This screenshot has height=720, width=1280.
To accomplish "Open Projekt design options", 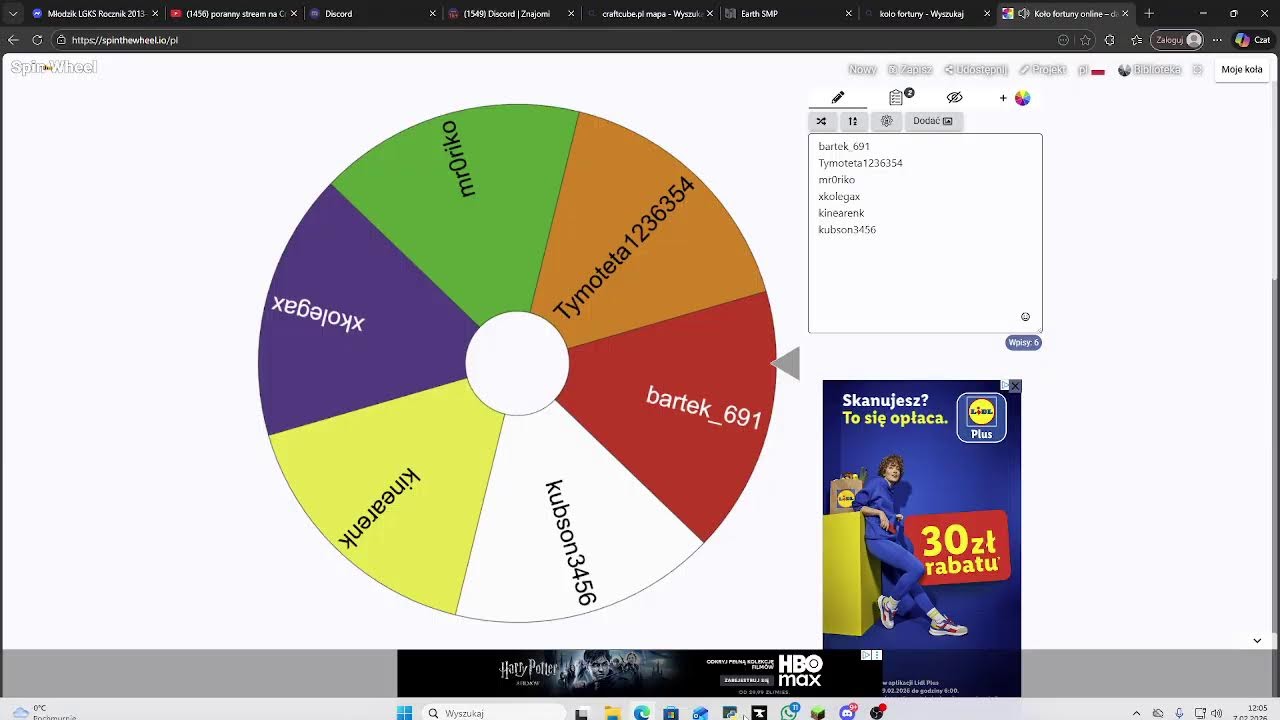I will pyautogui.click(x=1042, y=70).
